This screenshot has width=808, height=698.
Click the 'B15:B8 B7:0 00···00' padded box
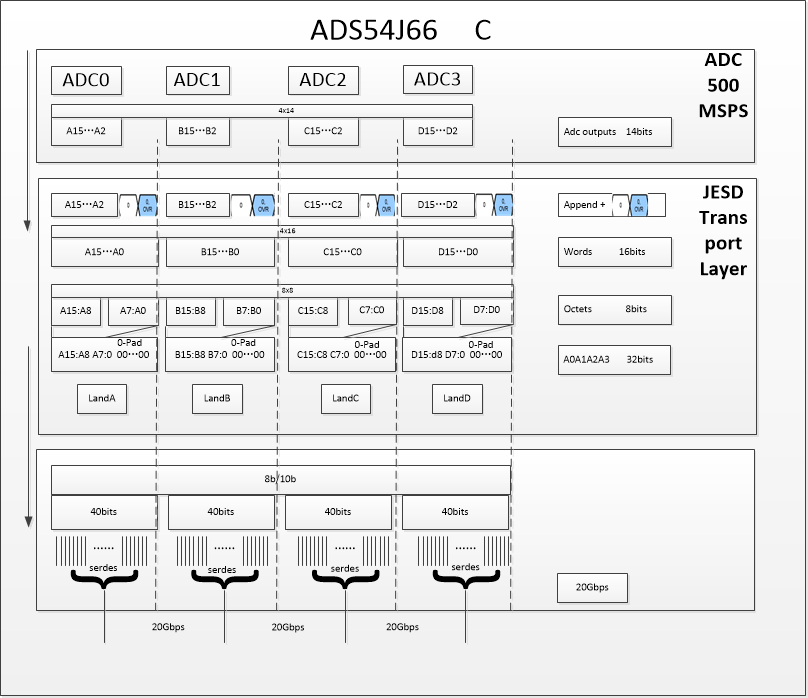tap(220, 354)
